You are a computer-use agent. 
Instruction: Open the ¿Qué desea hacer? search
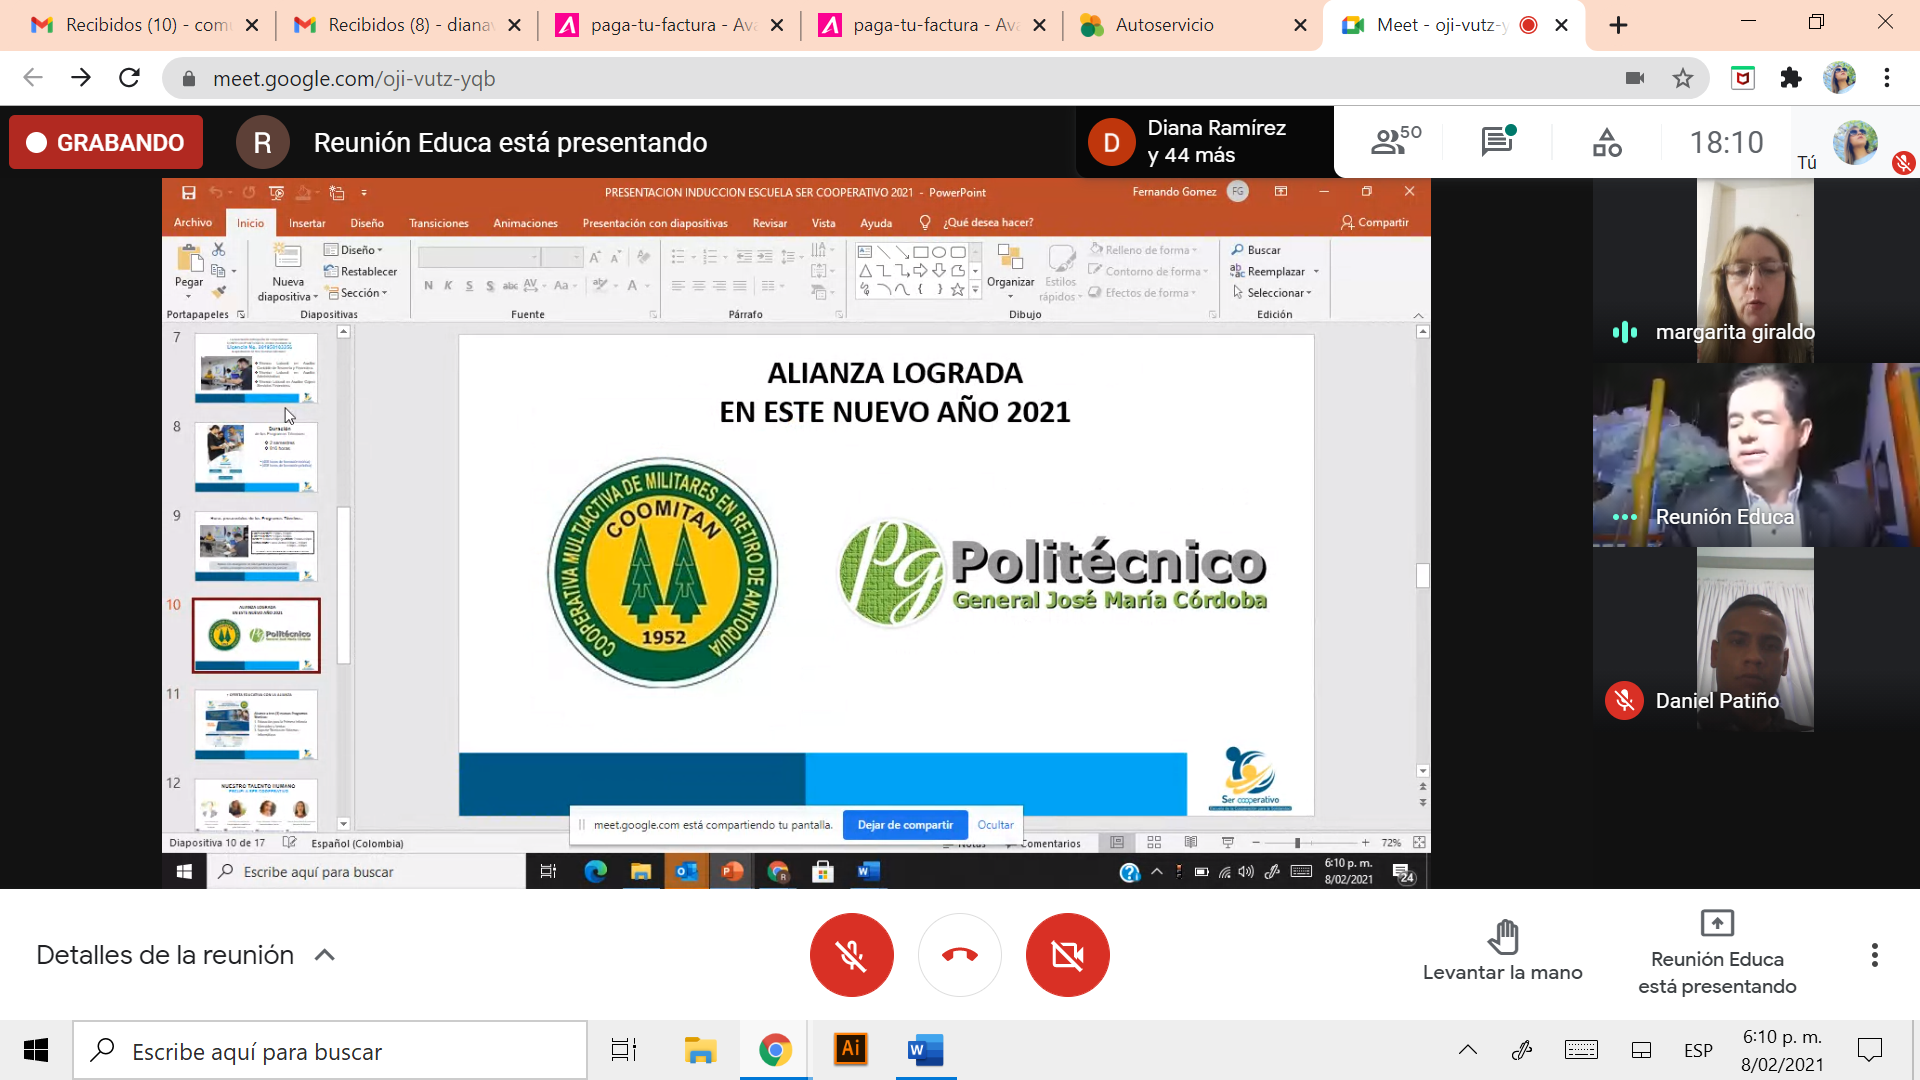pos(978,222)
